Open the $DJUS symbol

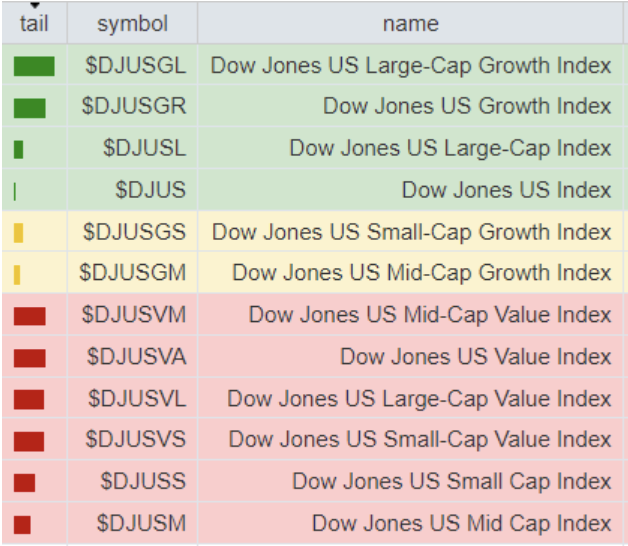(150, 190)
